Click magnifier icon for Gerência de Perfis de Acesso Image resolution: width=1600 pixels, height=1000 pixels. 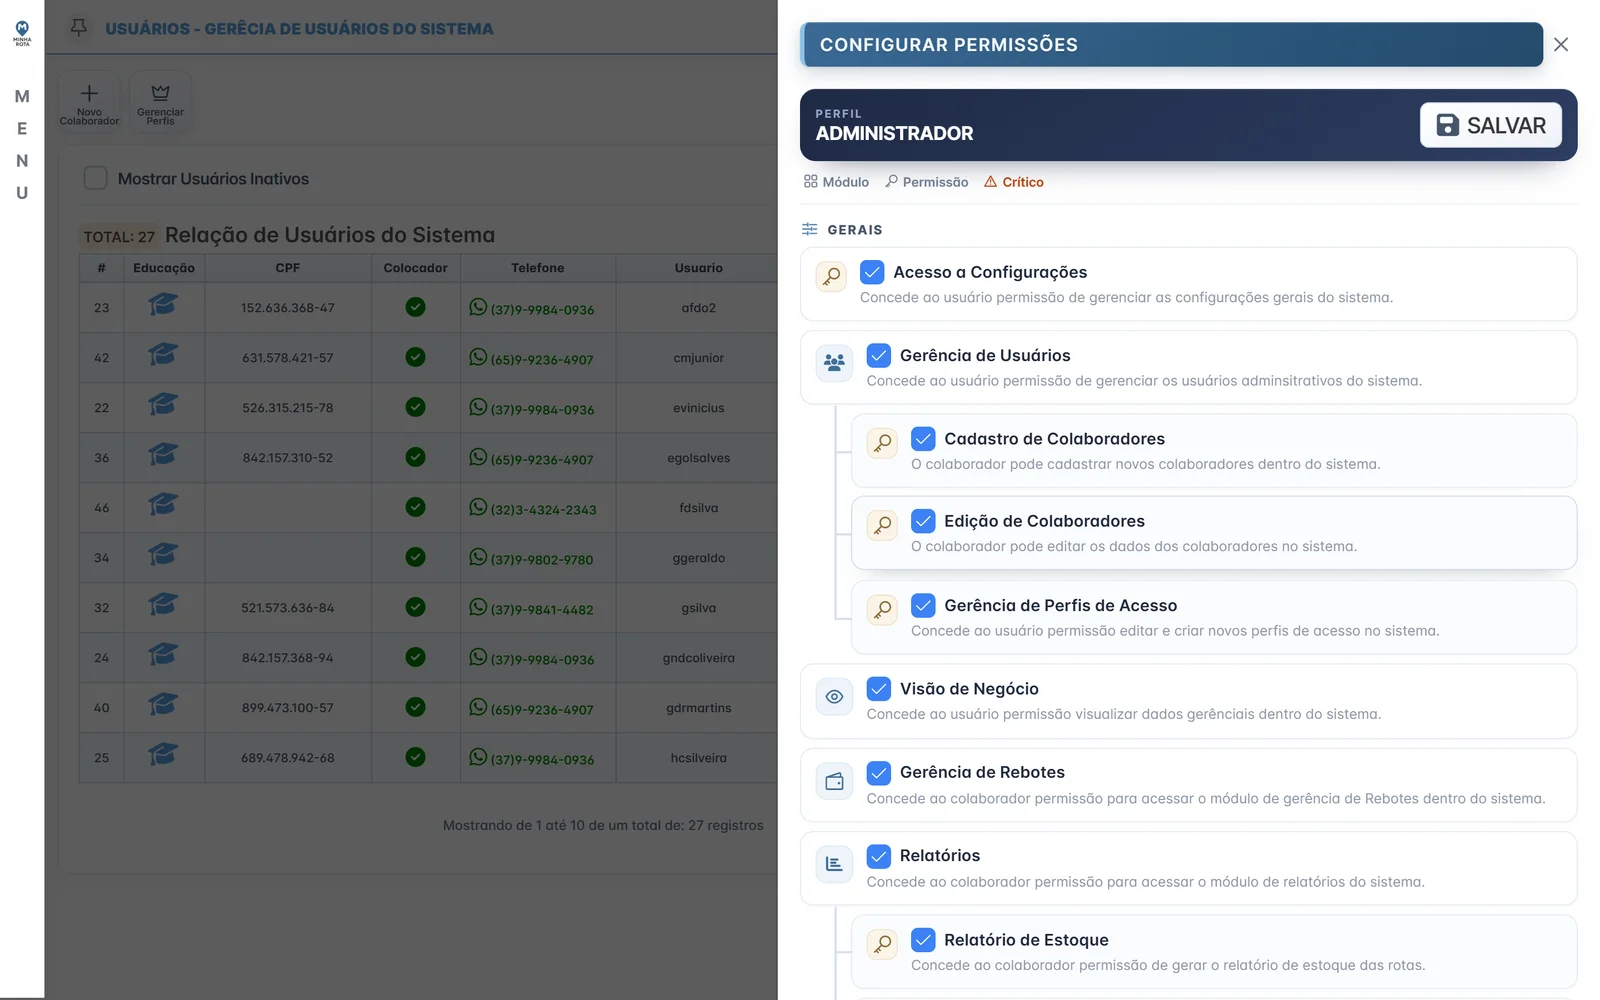click(882, 610)
